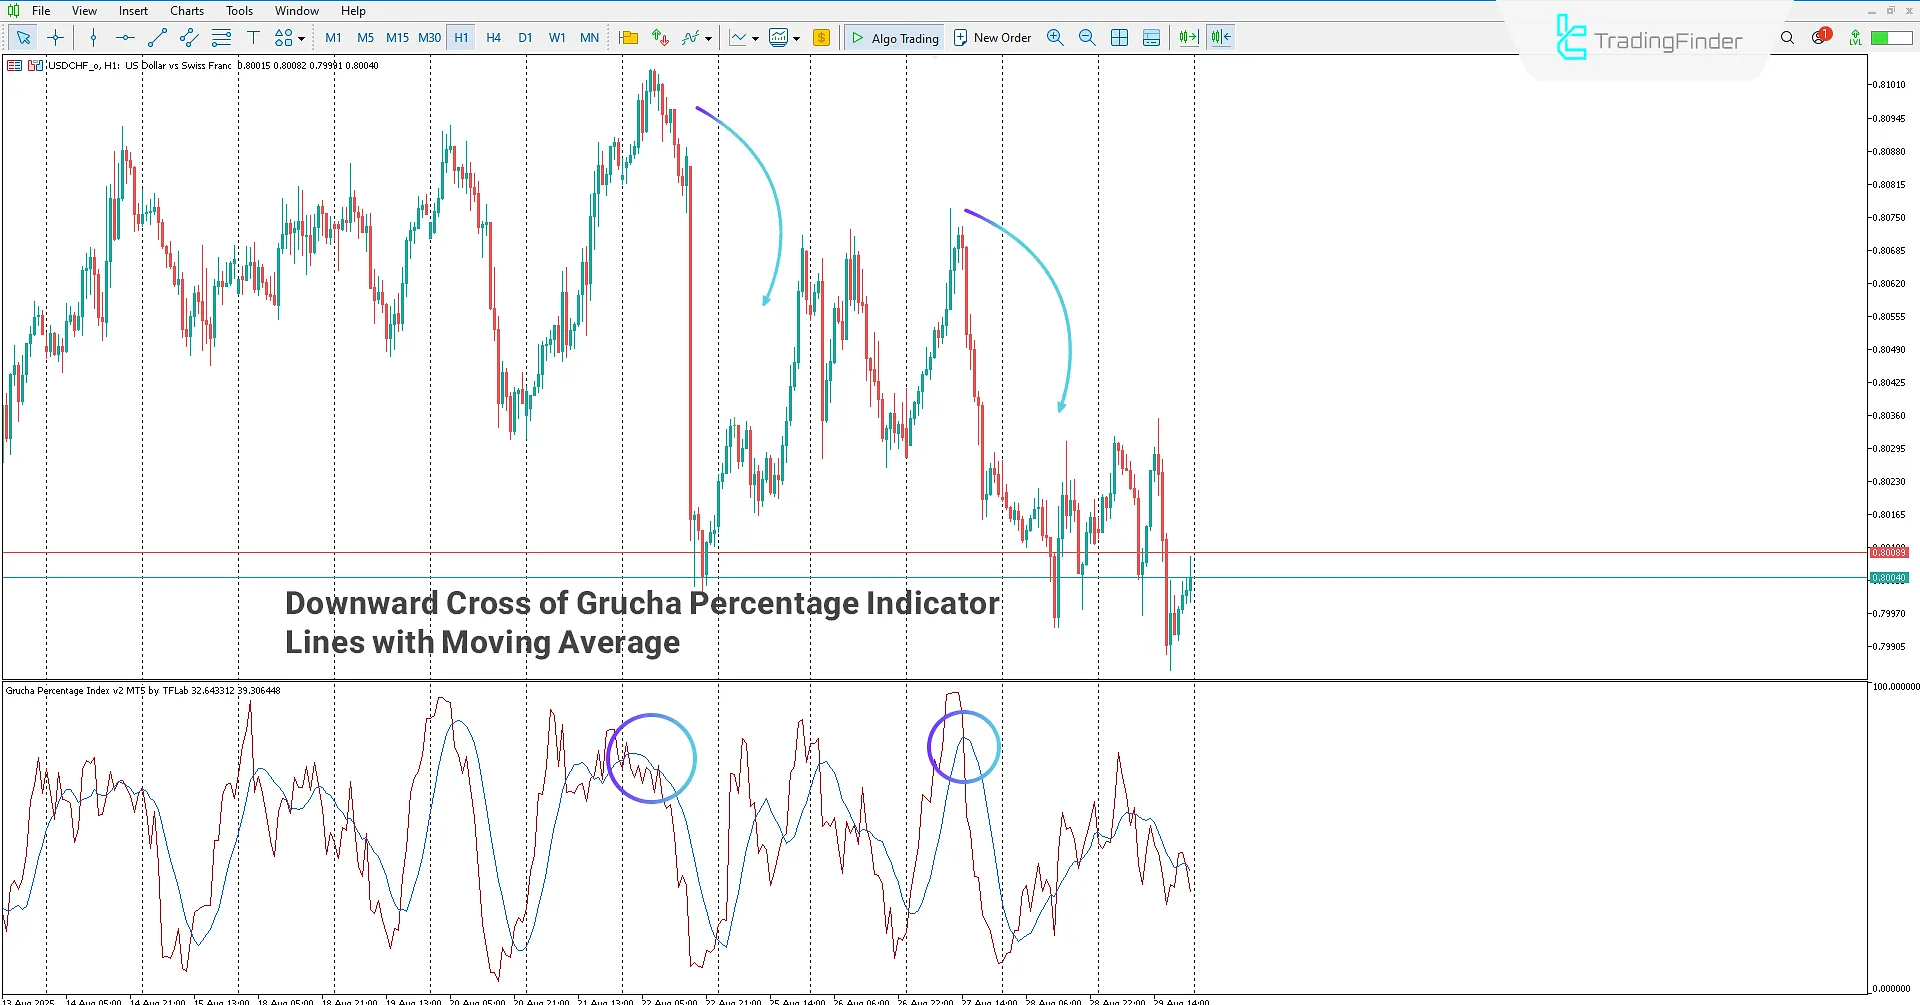This screenshot has width=1920, height=1005.
Task: Open the New Order dialog
Action: [x=992, y=37]
